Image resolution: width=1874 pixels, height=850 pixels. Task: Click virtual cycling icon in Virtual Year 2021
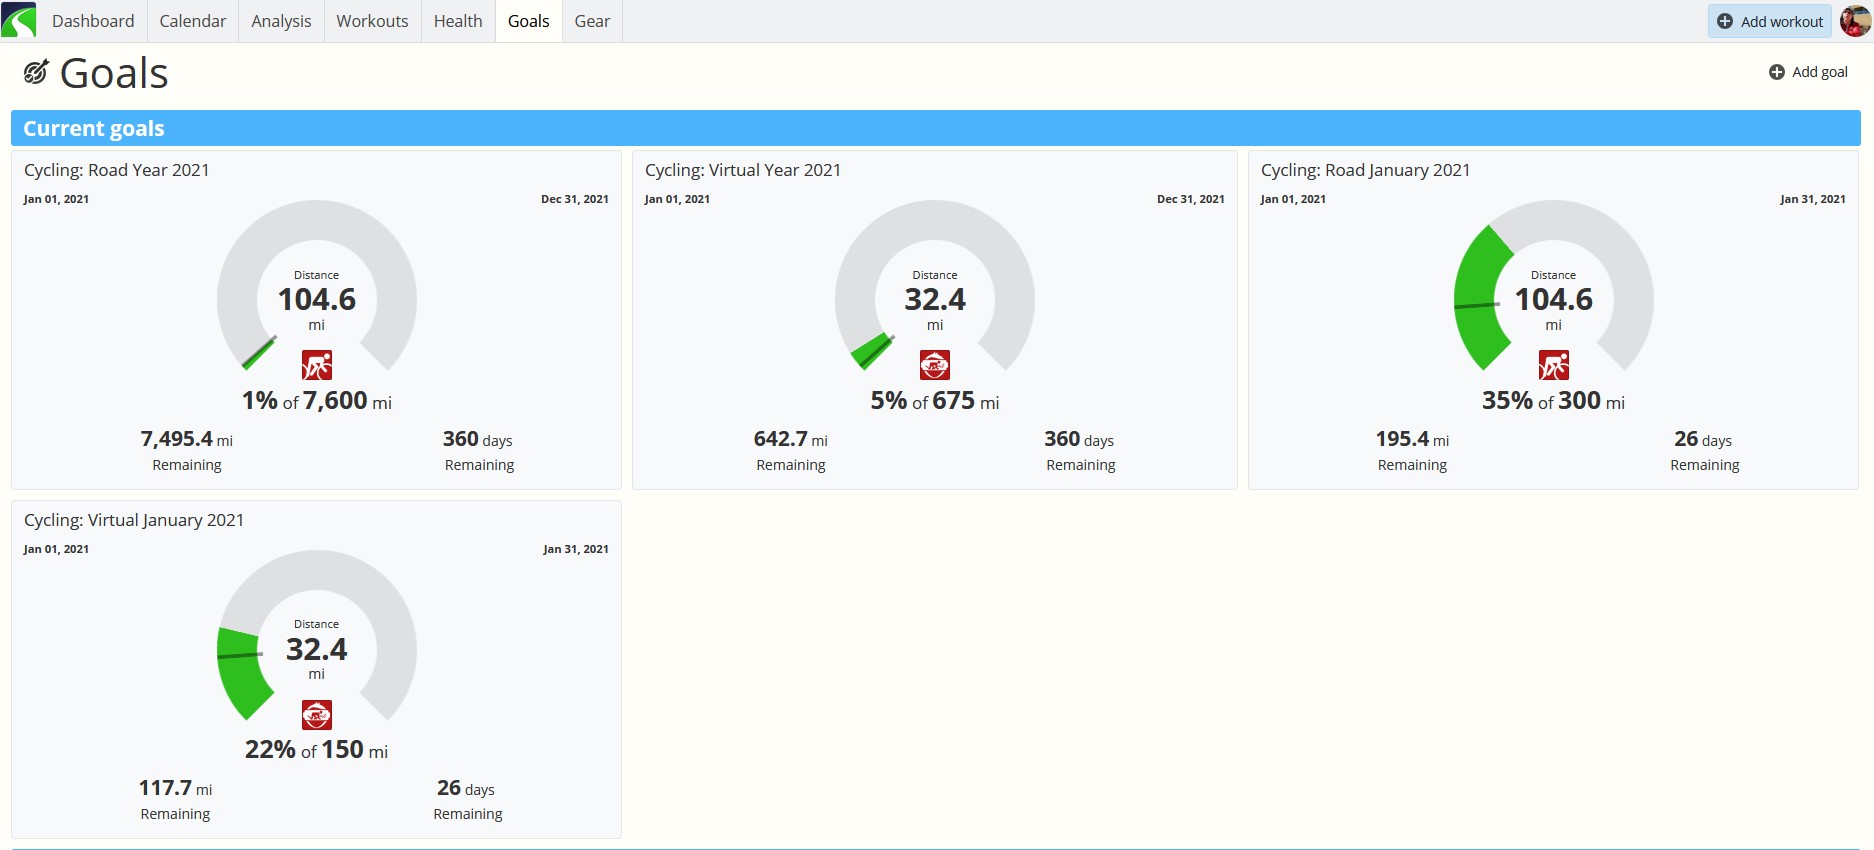pyautogui.click(x=935, y=365)
